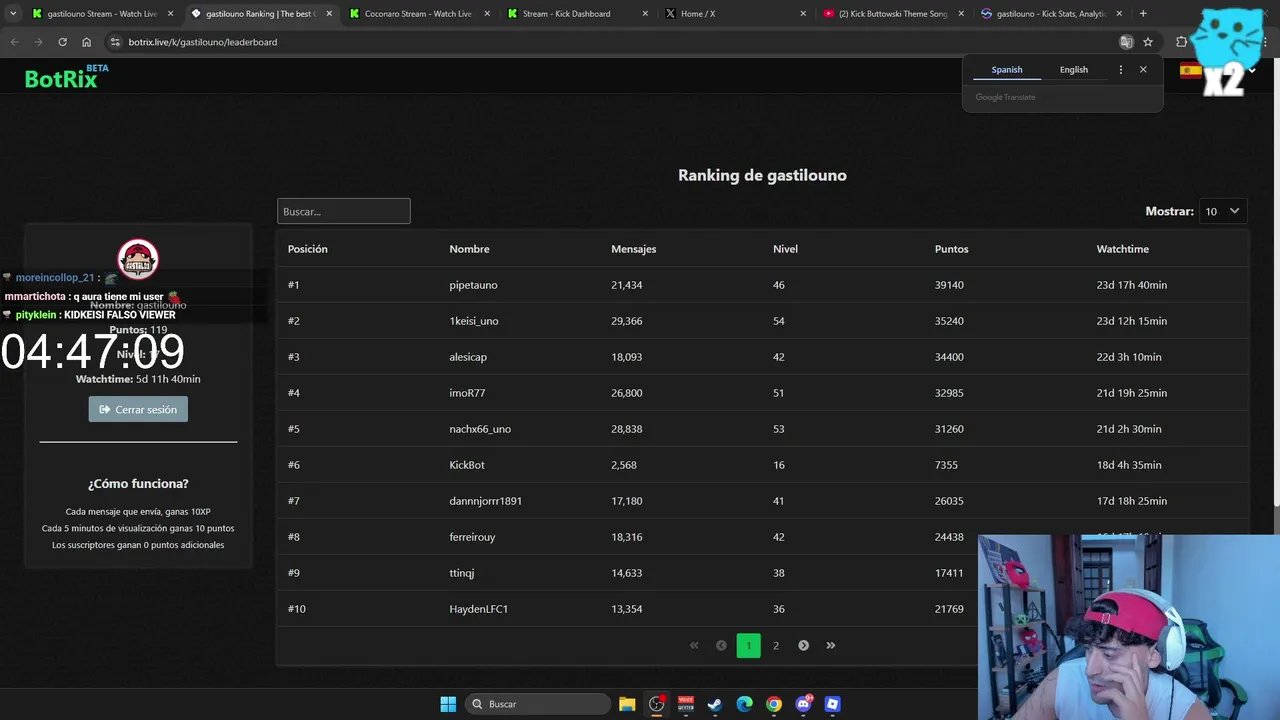Viewport: 1280px width, 720px height.
Task: Select the English tab in translate popup
Action: [1074, 70]
